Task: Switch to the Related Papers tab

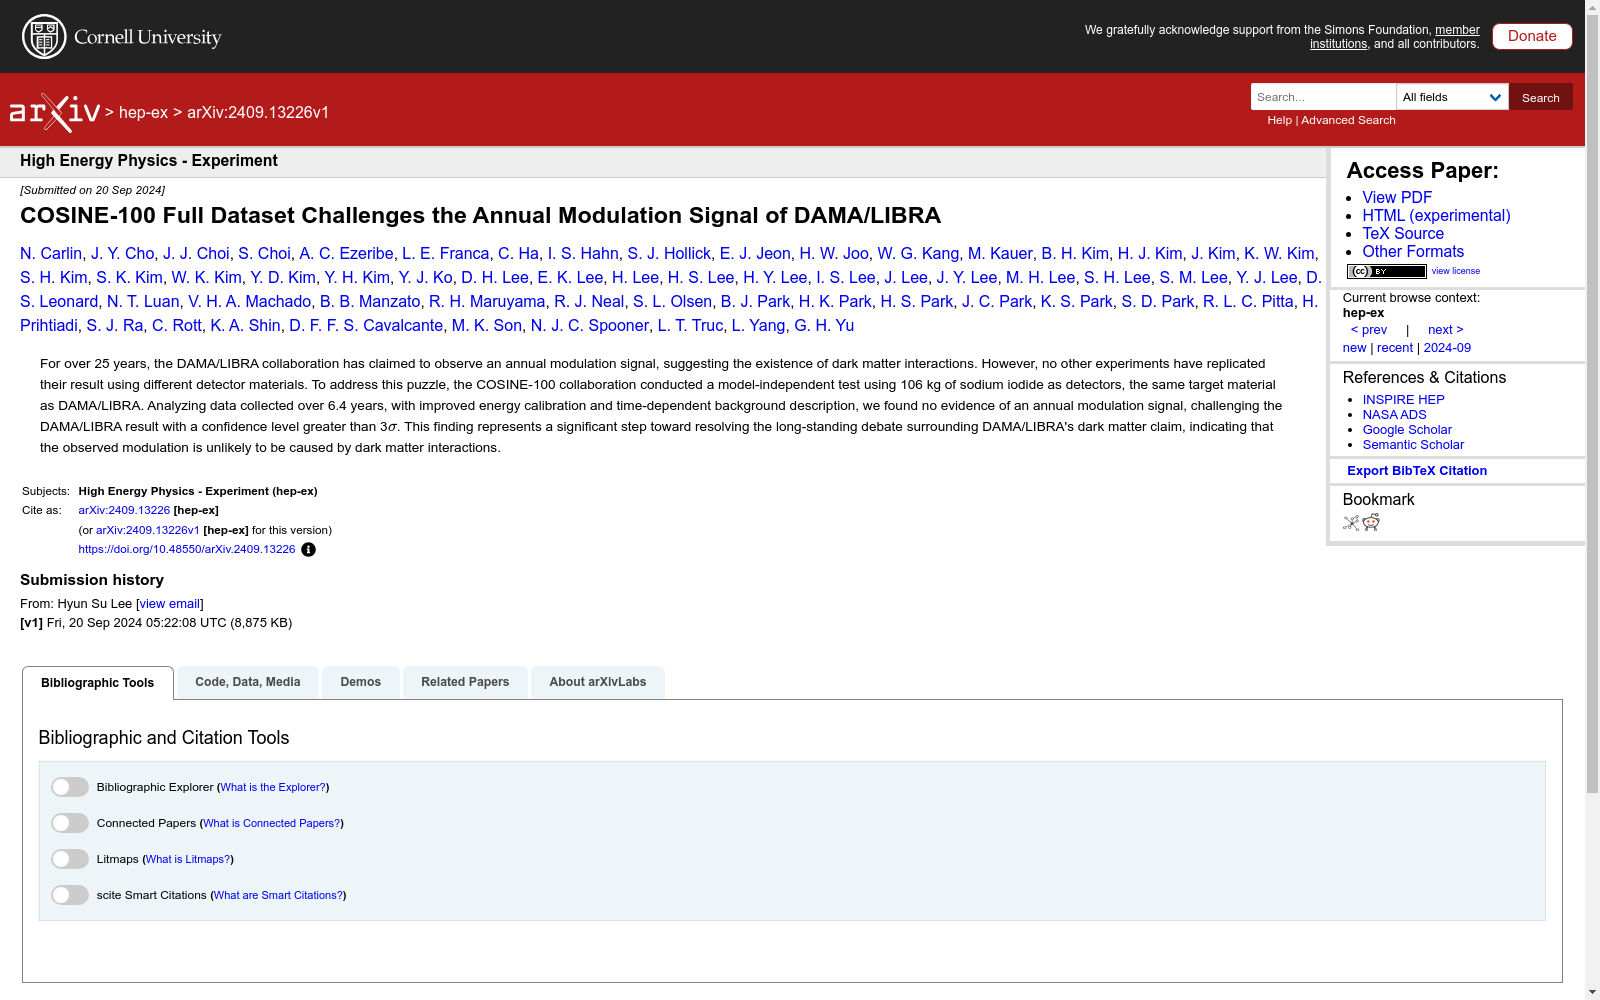Action: coord(465,682)
